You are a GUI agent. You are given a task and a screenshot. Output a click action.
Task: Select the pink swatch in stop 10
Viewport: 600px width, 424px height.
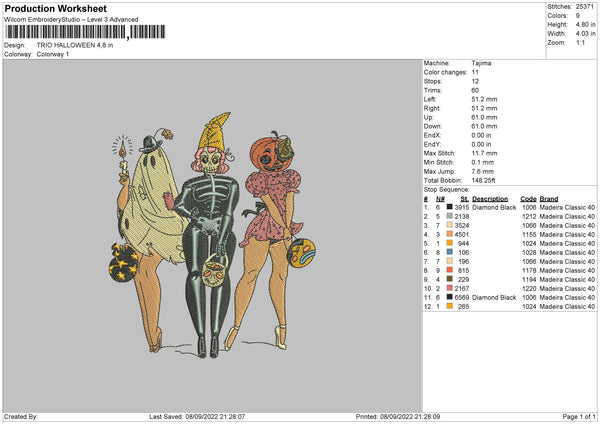pyautogui.click(x=448, y=288)
